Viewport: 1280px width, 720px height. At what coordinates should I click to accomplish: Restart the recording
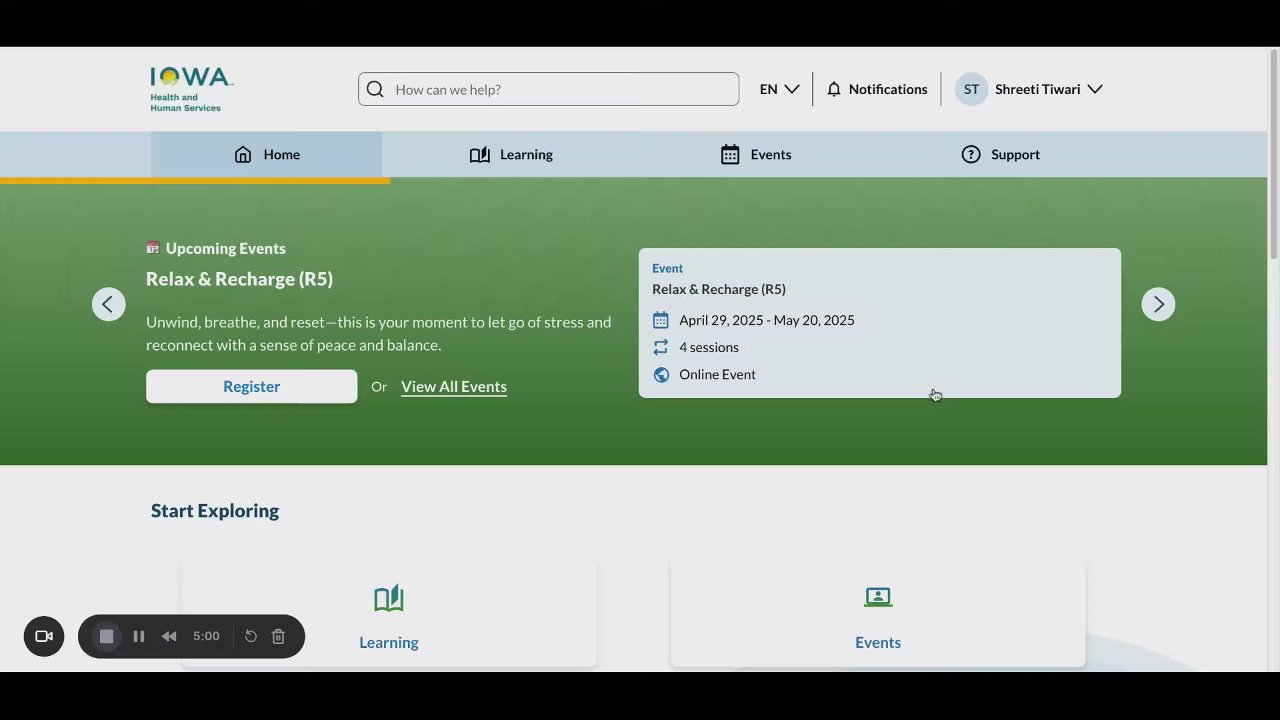click(x=251, y=636)
